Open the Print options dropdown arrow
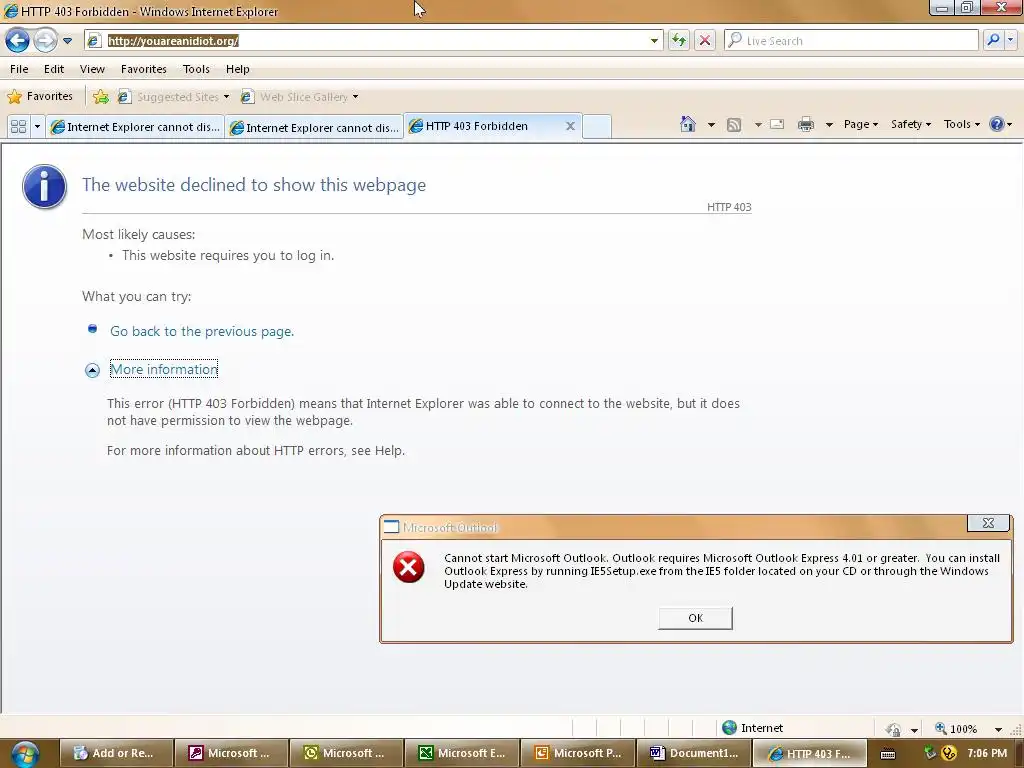 pos(829,124)
